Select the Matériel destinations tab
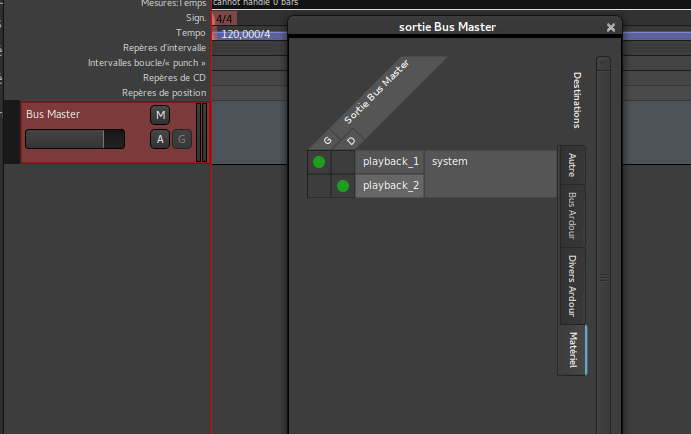The image size is (691, 434). [572, 350]
